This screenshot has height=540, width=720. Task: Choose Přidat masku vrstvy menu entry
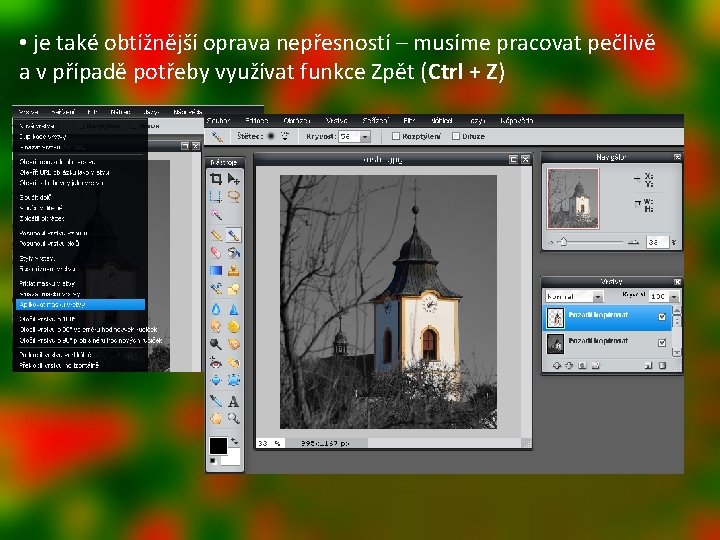(47, 283)
